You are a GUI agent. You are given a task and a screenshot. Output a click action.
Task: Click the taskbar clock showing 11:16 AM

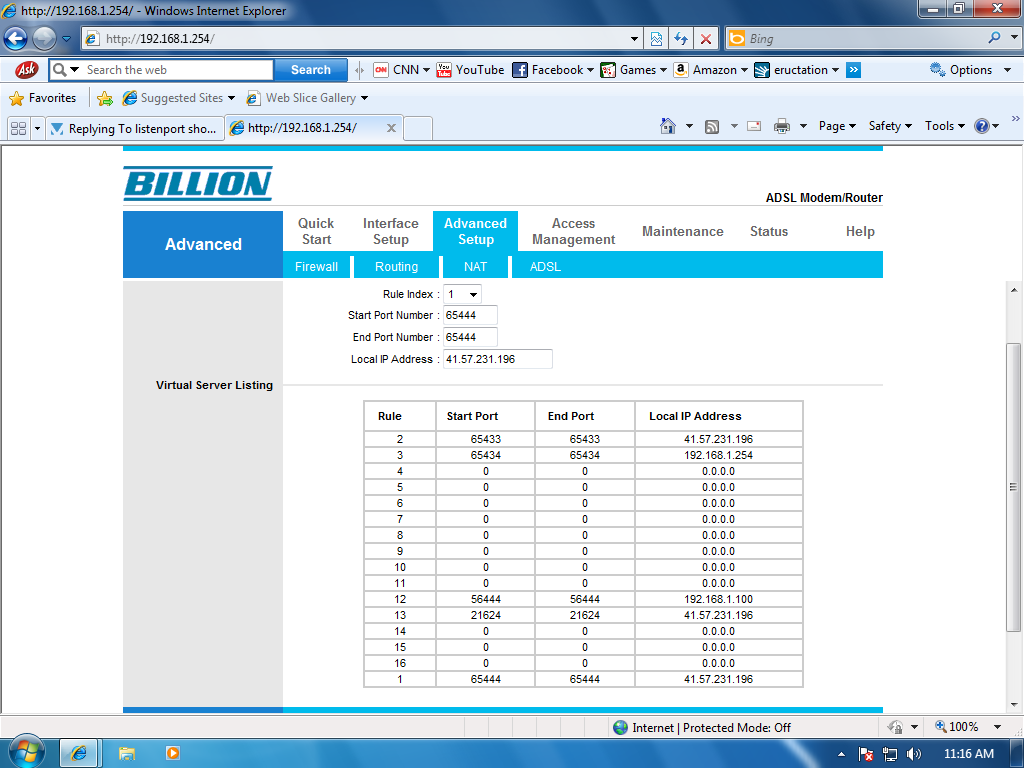point(968,754)
